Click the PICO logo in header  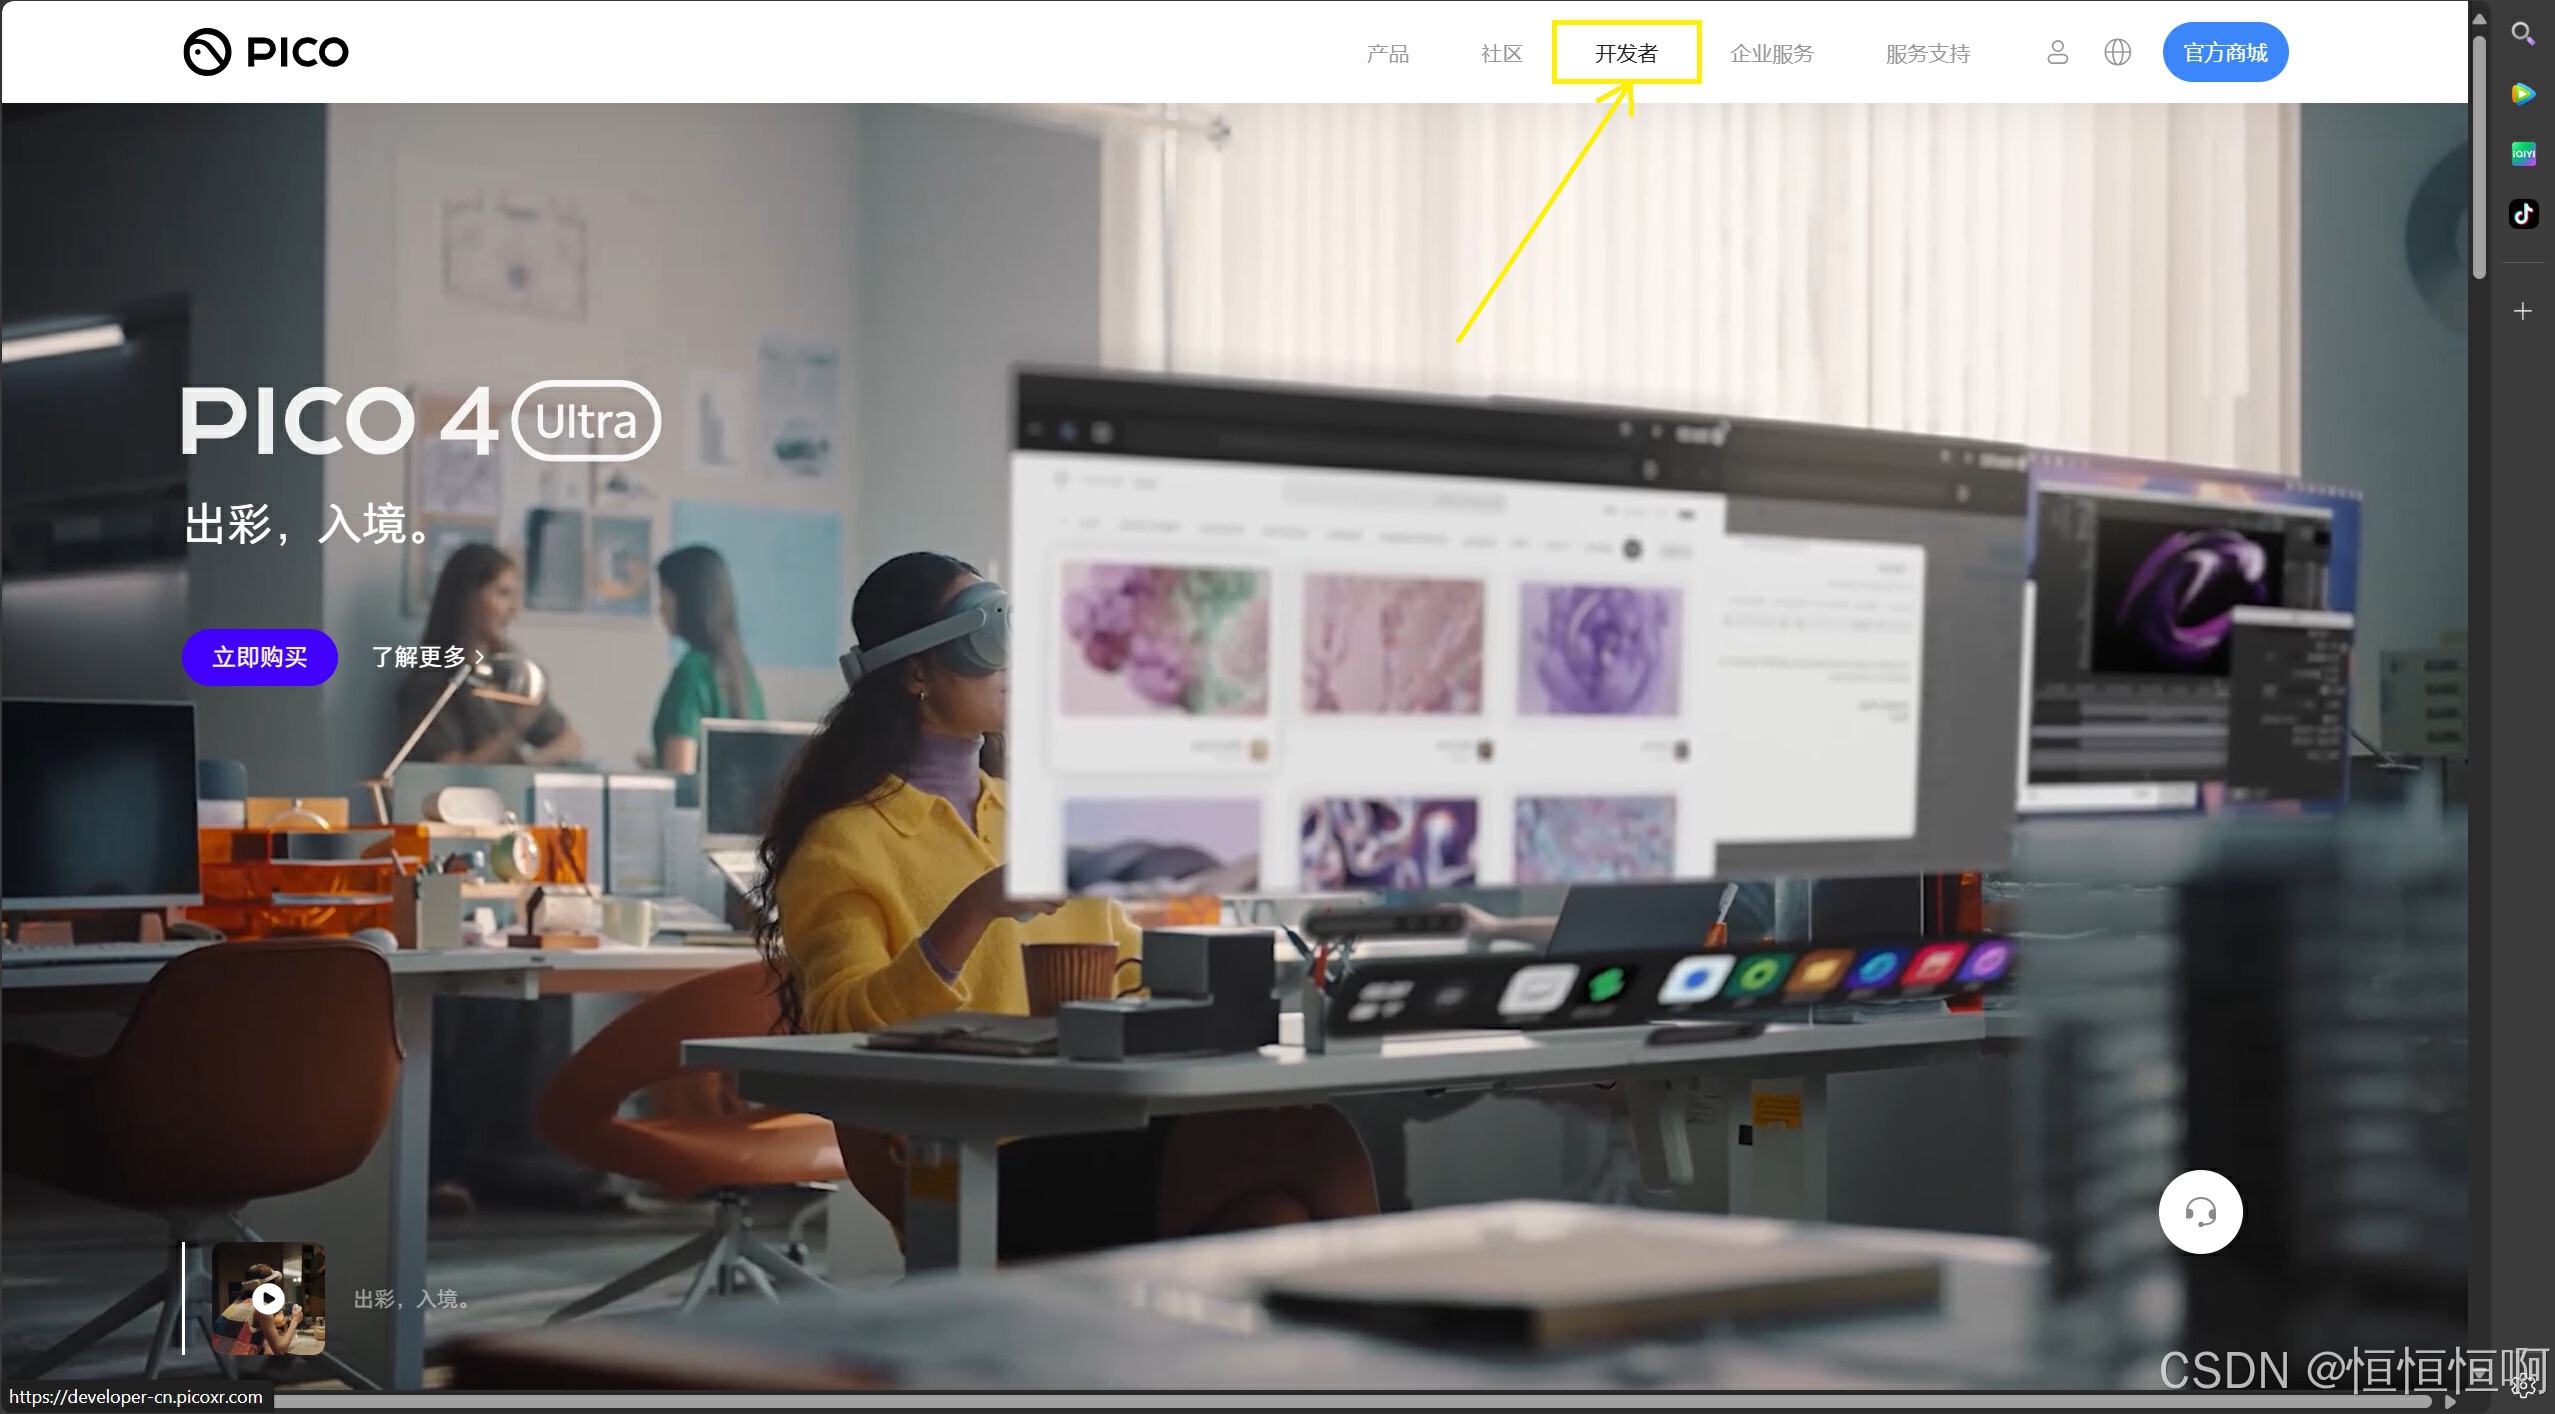coord(266,52)
